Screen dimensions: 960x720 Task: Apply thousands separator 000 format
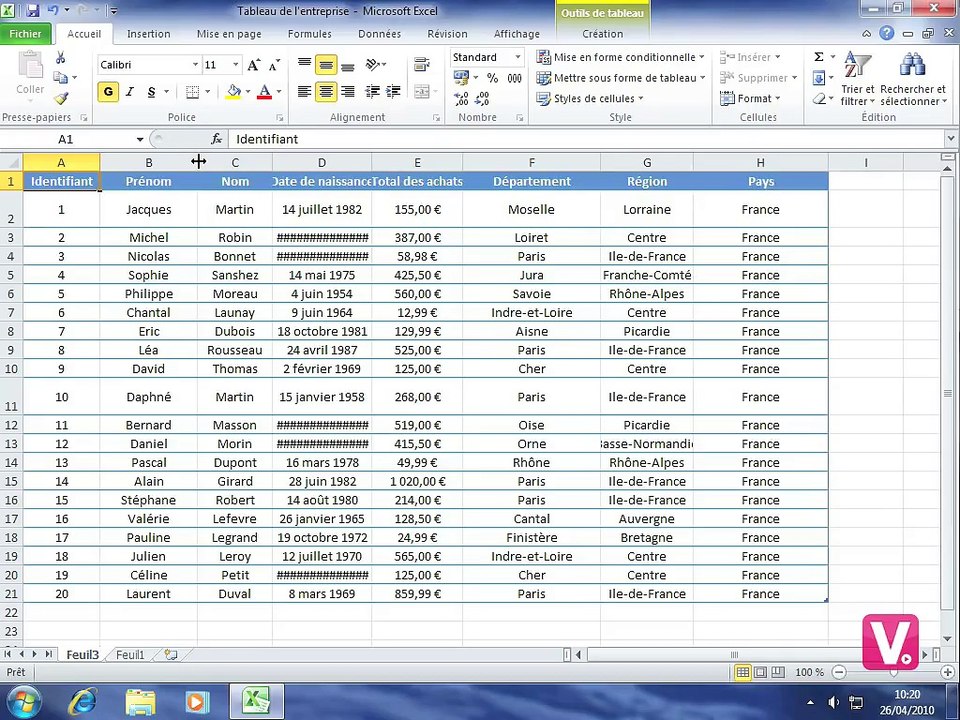point(514,78)
